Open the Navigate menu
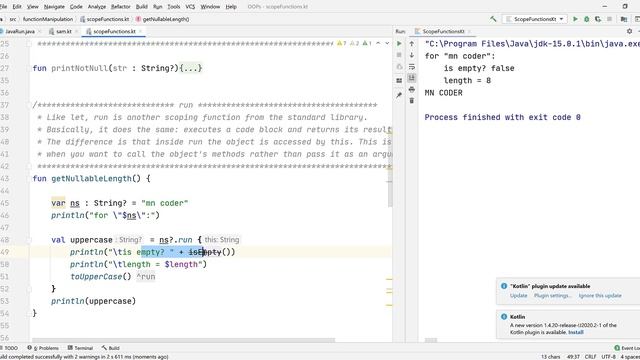This screenshot has width=640, height=360. point(54,7)
